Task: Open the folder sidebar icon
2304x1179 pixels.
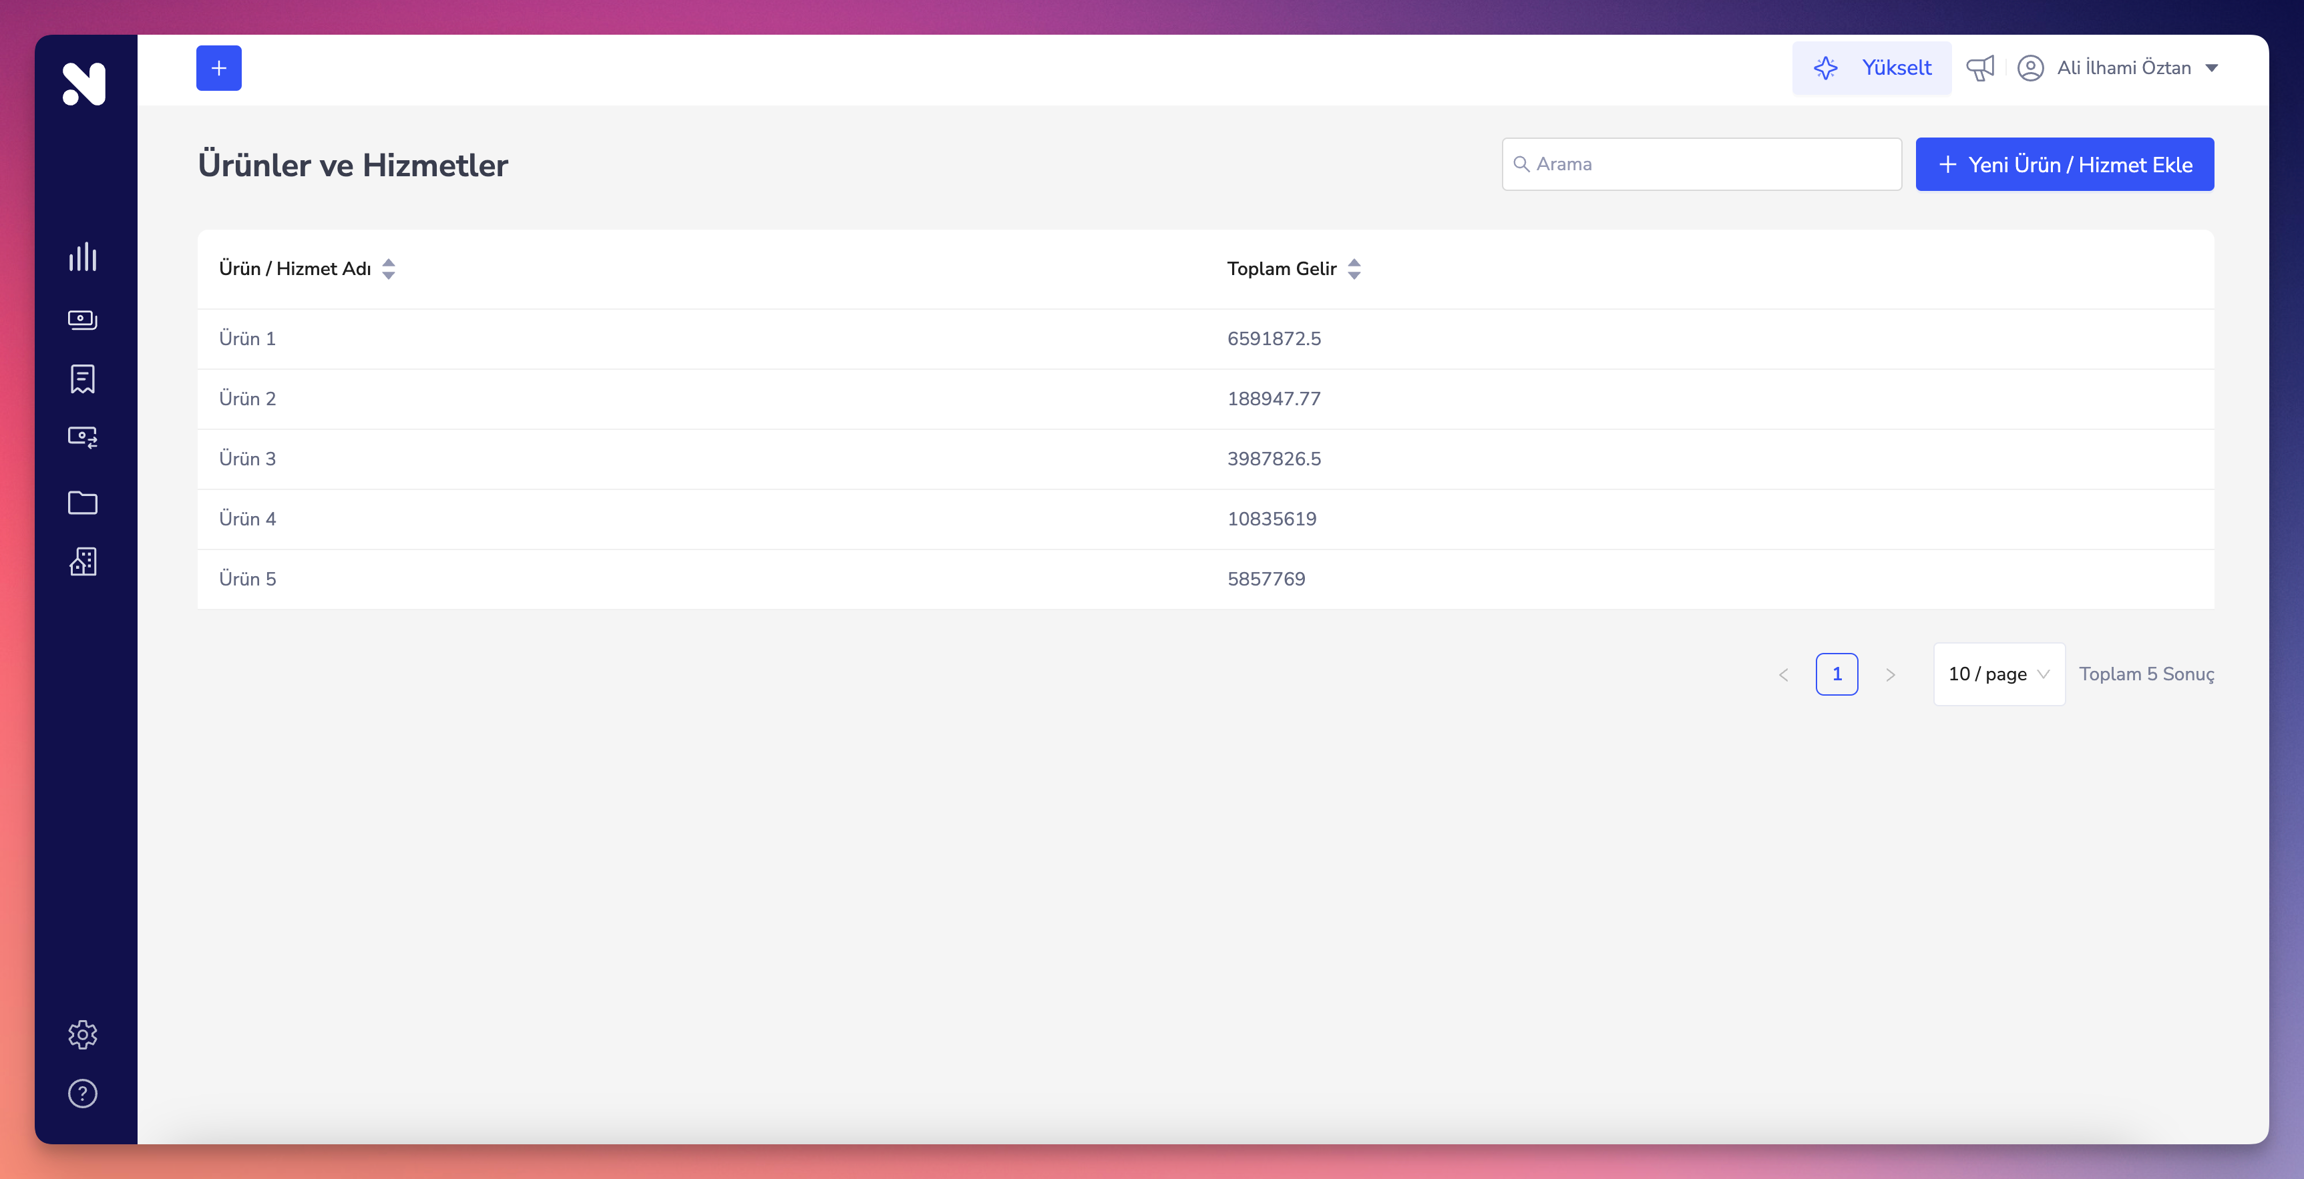Action: click(x=83, y=502)
